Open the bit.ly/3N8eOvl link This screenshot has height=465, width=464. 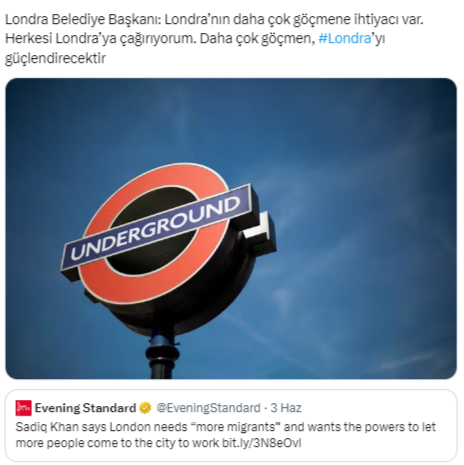[262, 443]
